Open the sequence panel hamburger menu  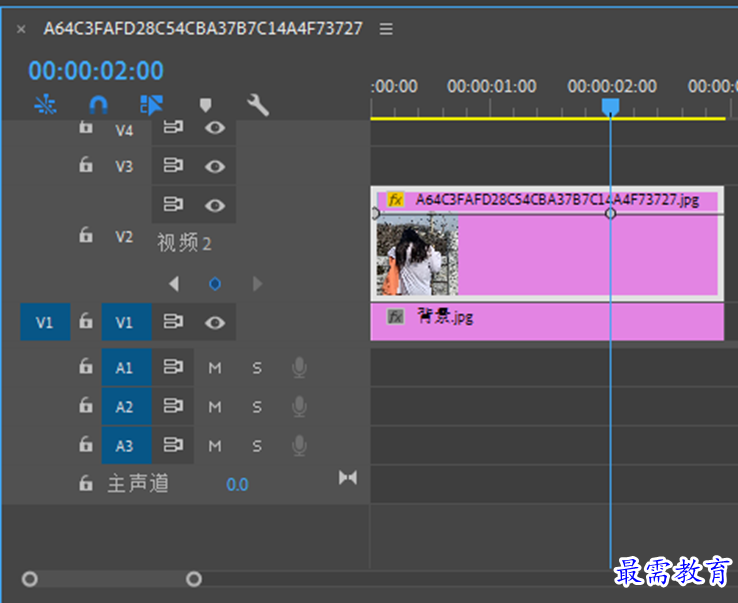(x=386, y=29)
